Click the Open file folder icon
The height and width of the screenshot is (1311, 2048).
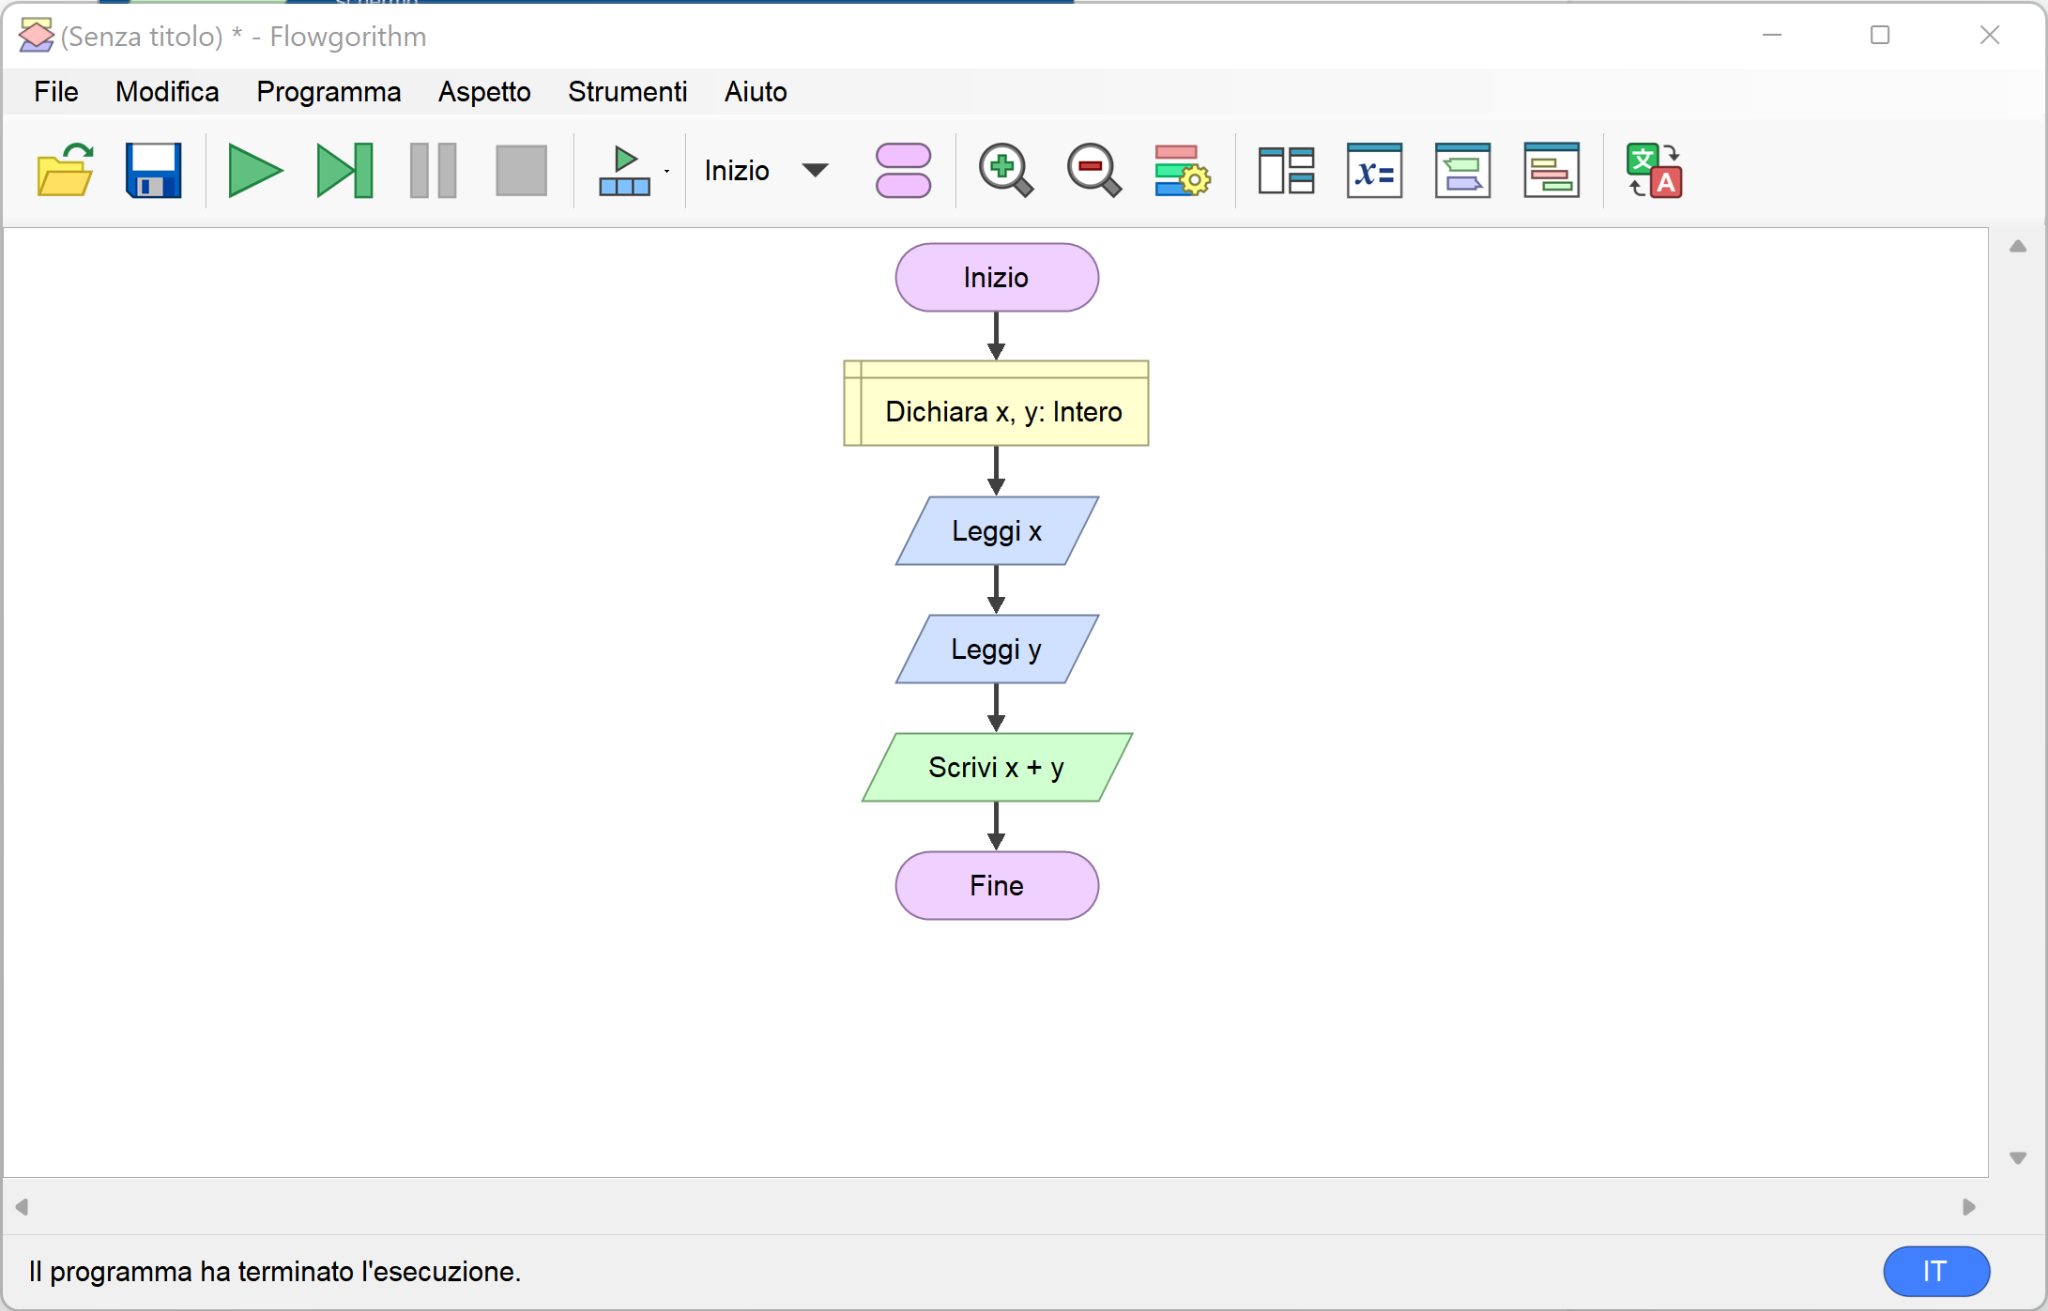point(65,171)
